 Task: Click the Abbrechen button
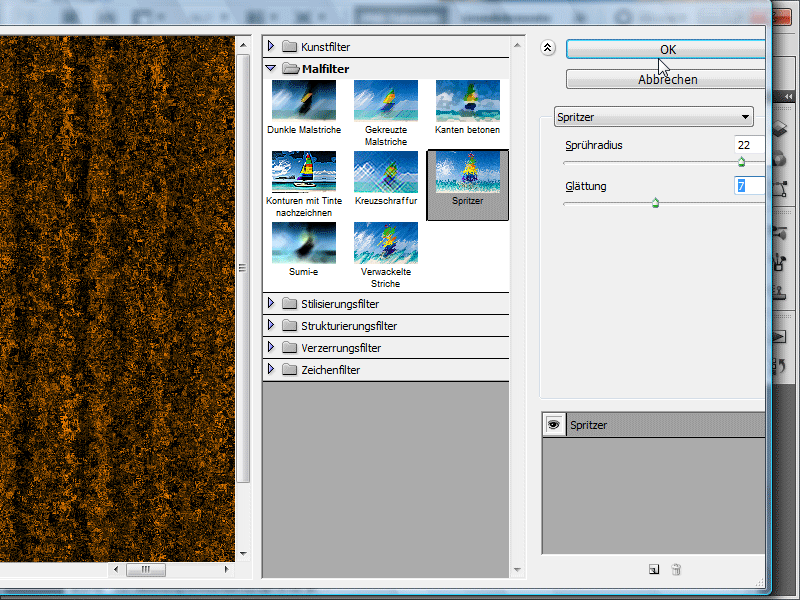coord(665,80)
